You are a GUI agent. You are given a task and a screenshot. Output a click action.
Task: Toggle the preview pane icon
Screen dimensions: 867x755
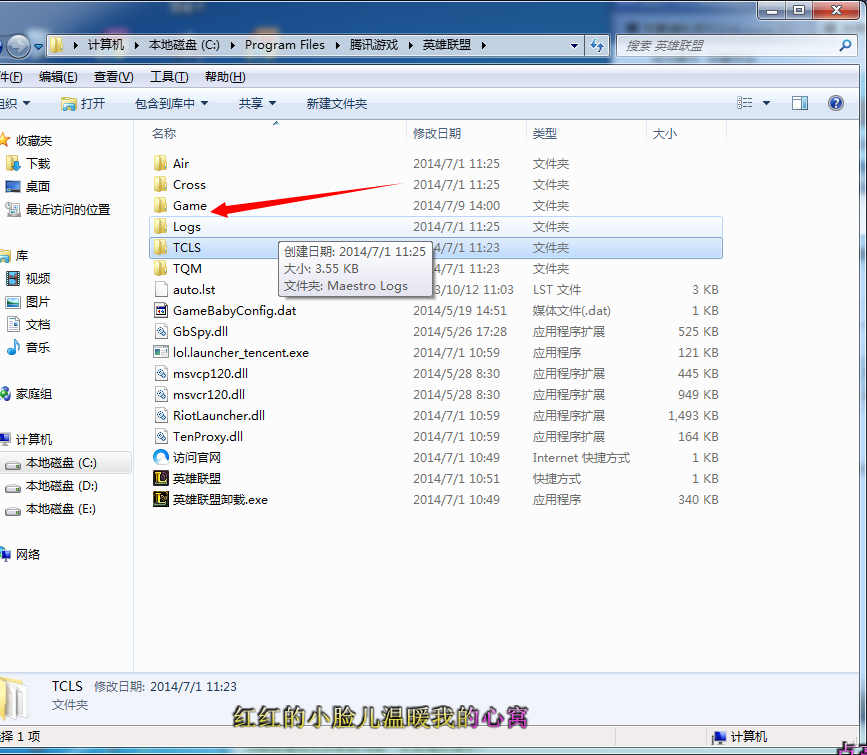[x=800, y=103]
